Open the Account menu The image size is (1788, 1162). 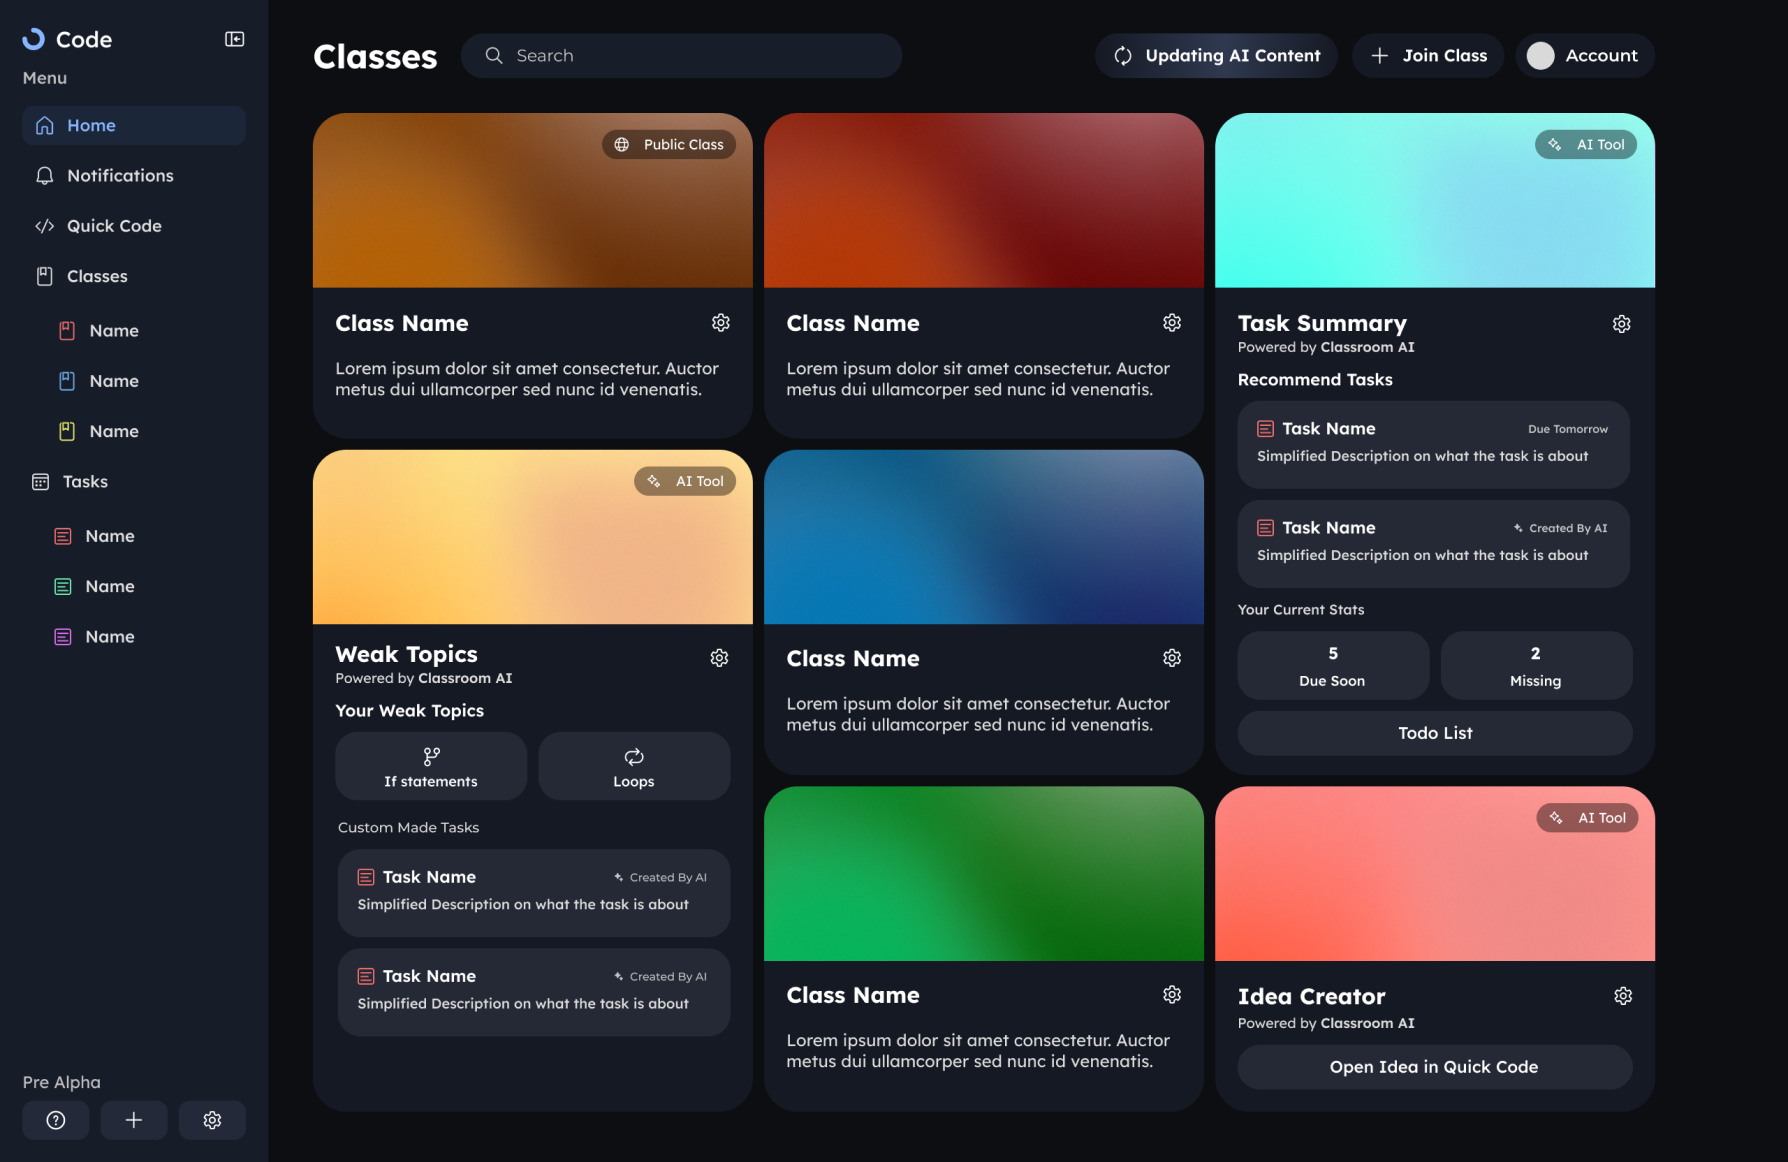(1585, 56)
